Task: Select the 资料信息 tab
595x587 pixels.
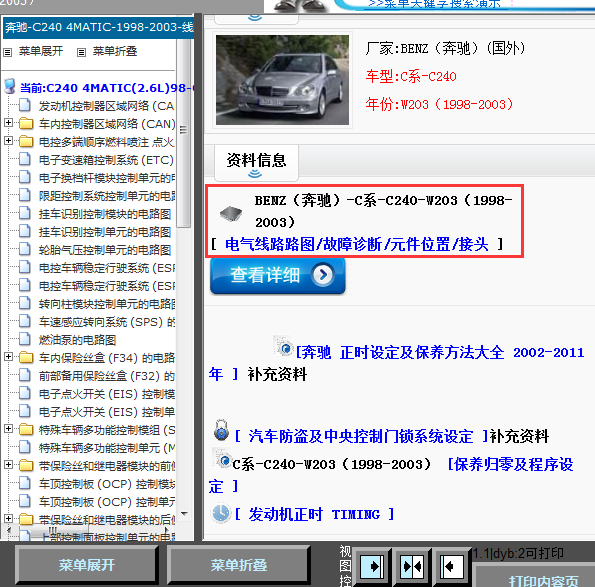Action: 257,162
